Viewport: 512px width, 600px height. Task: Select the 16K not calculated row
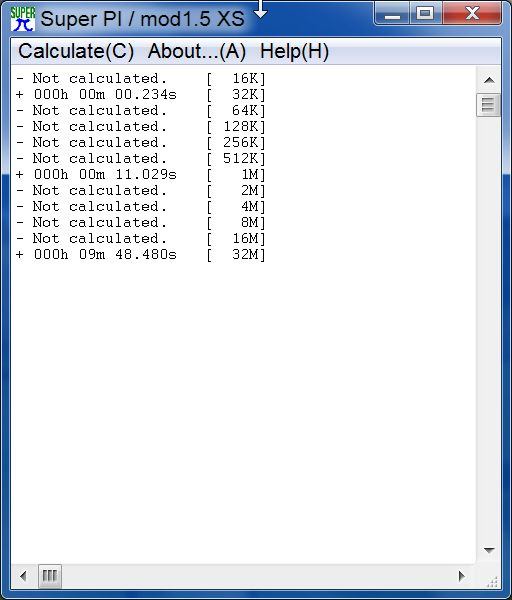click(x=141, y=79)
